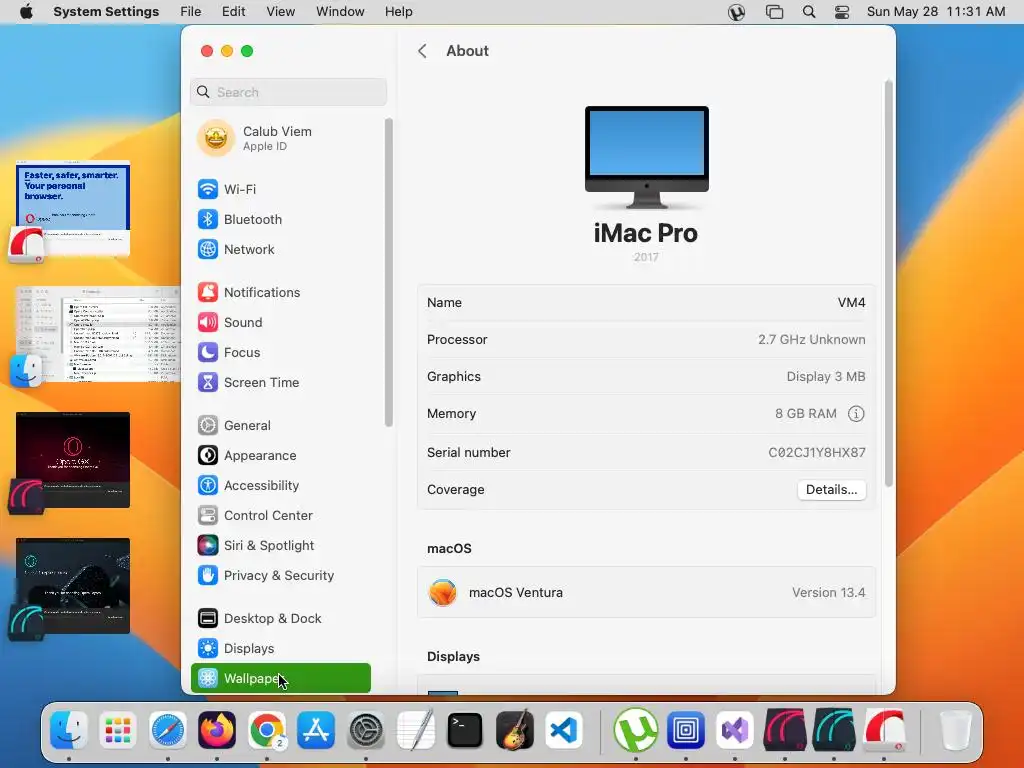
Task: Switch to Opera GX Stage Manager window
Action: [x=72, y=460]
